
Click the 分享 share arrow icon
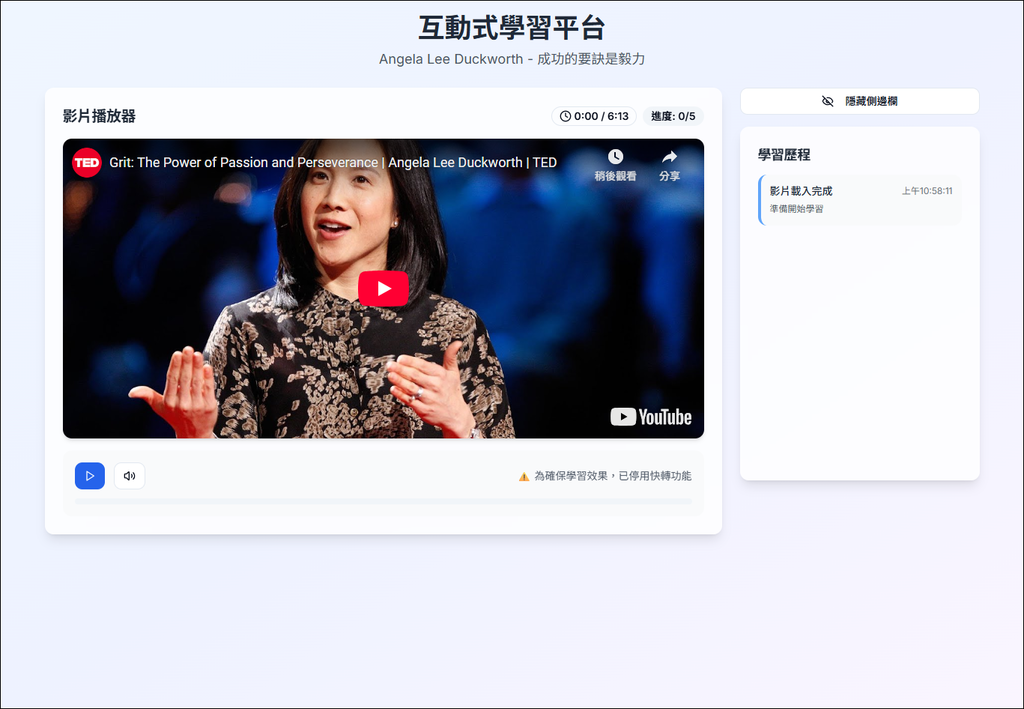[669, 157]
